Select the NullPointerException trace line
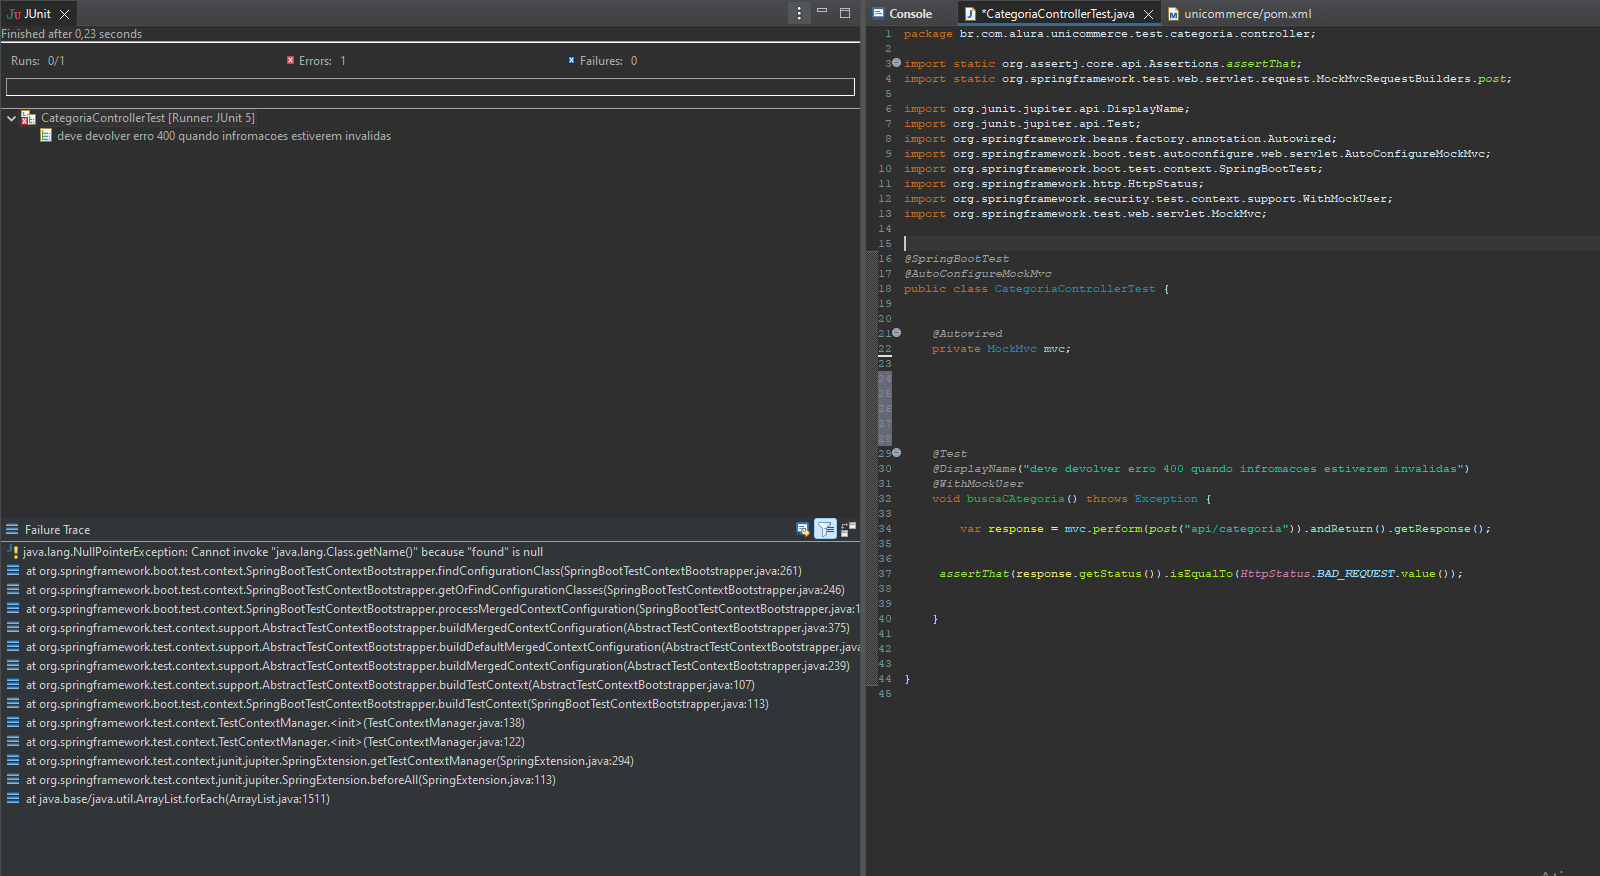Viewport: 1600px width, 876px height. point(283,552)
